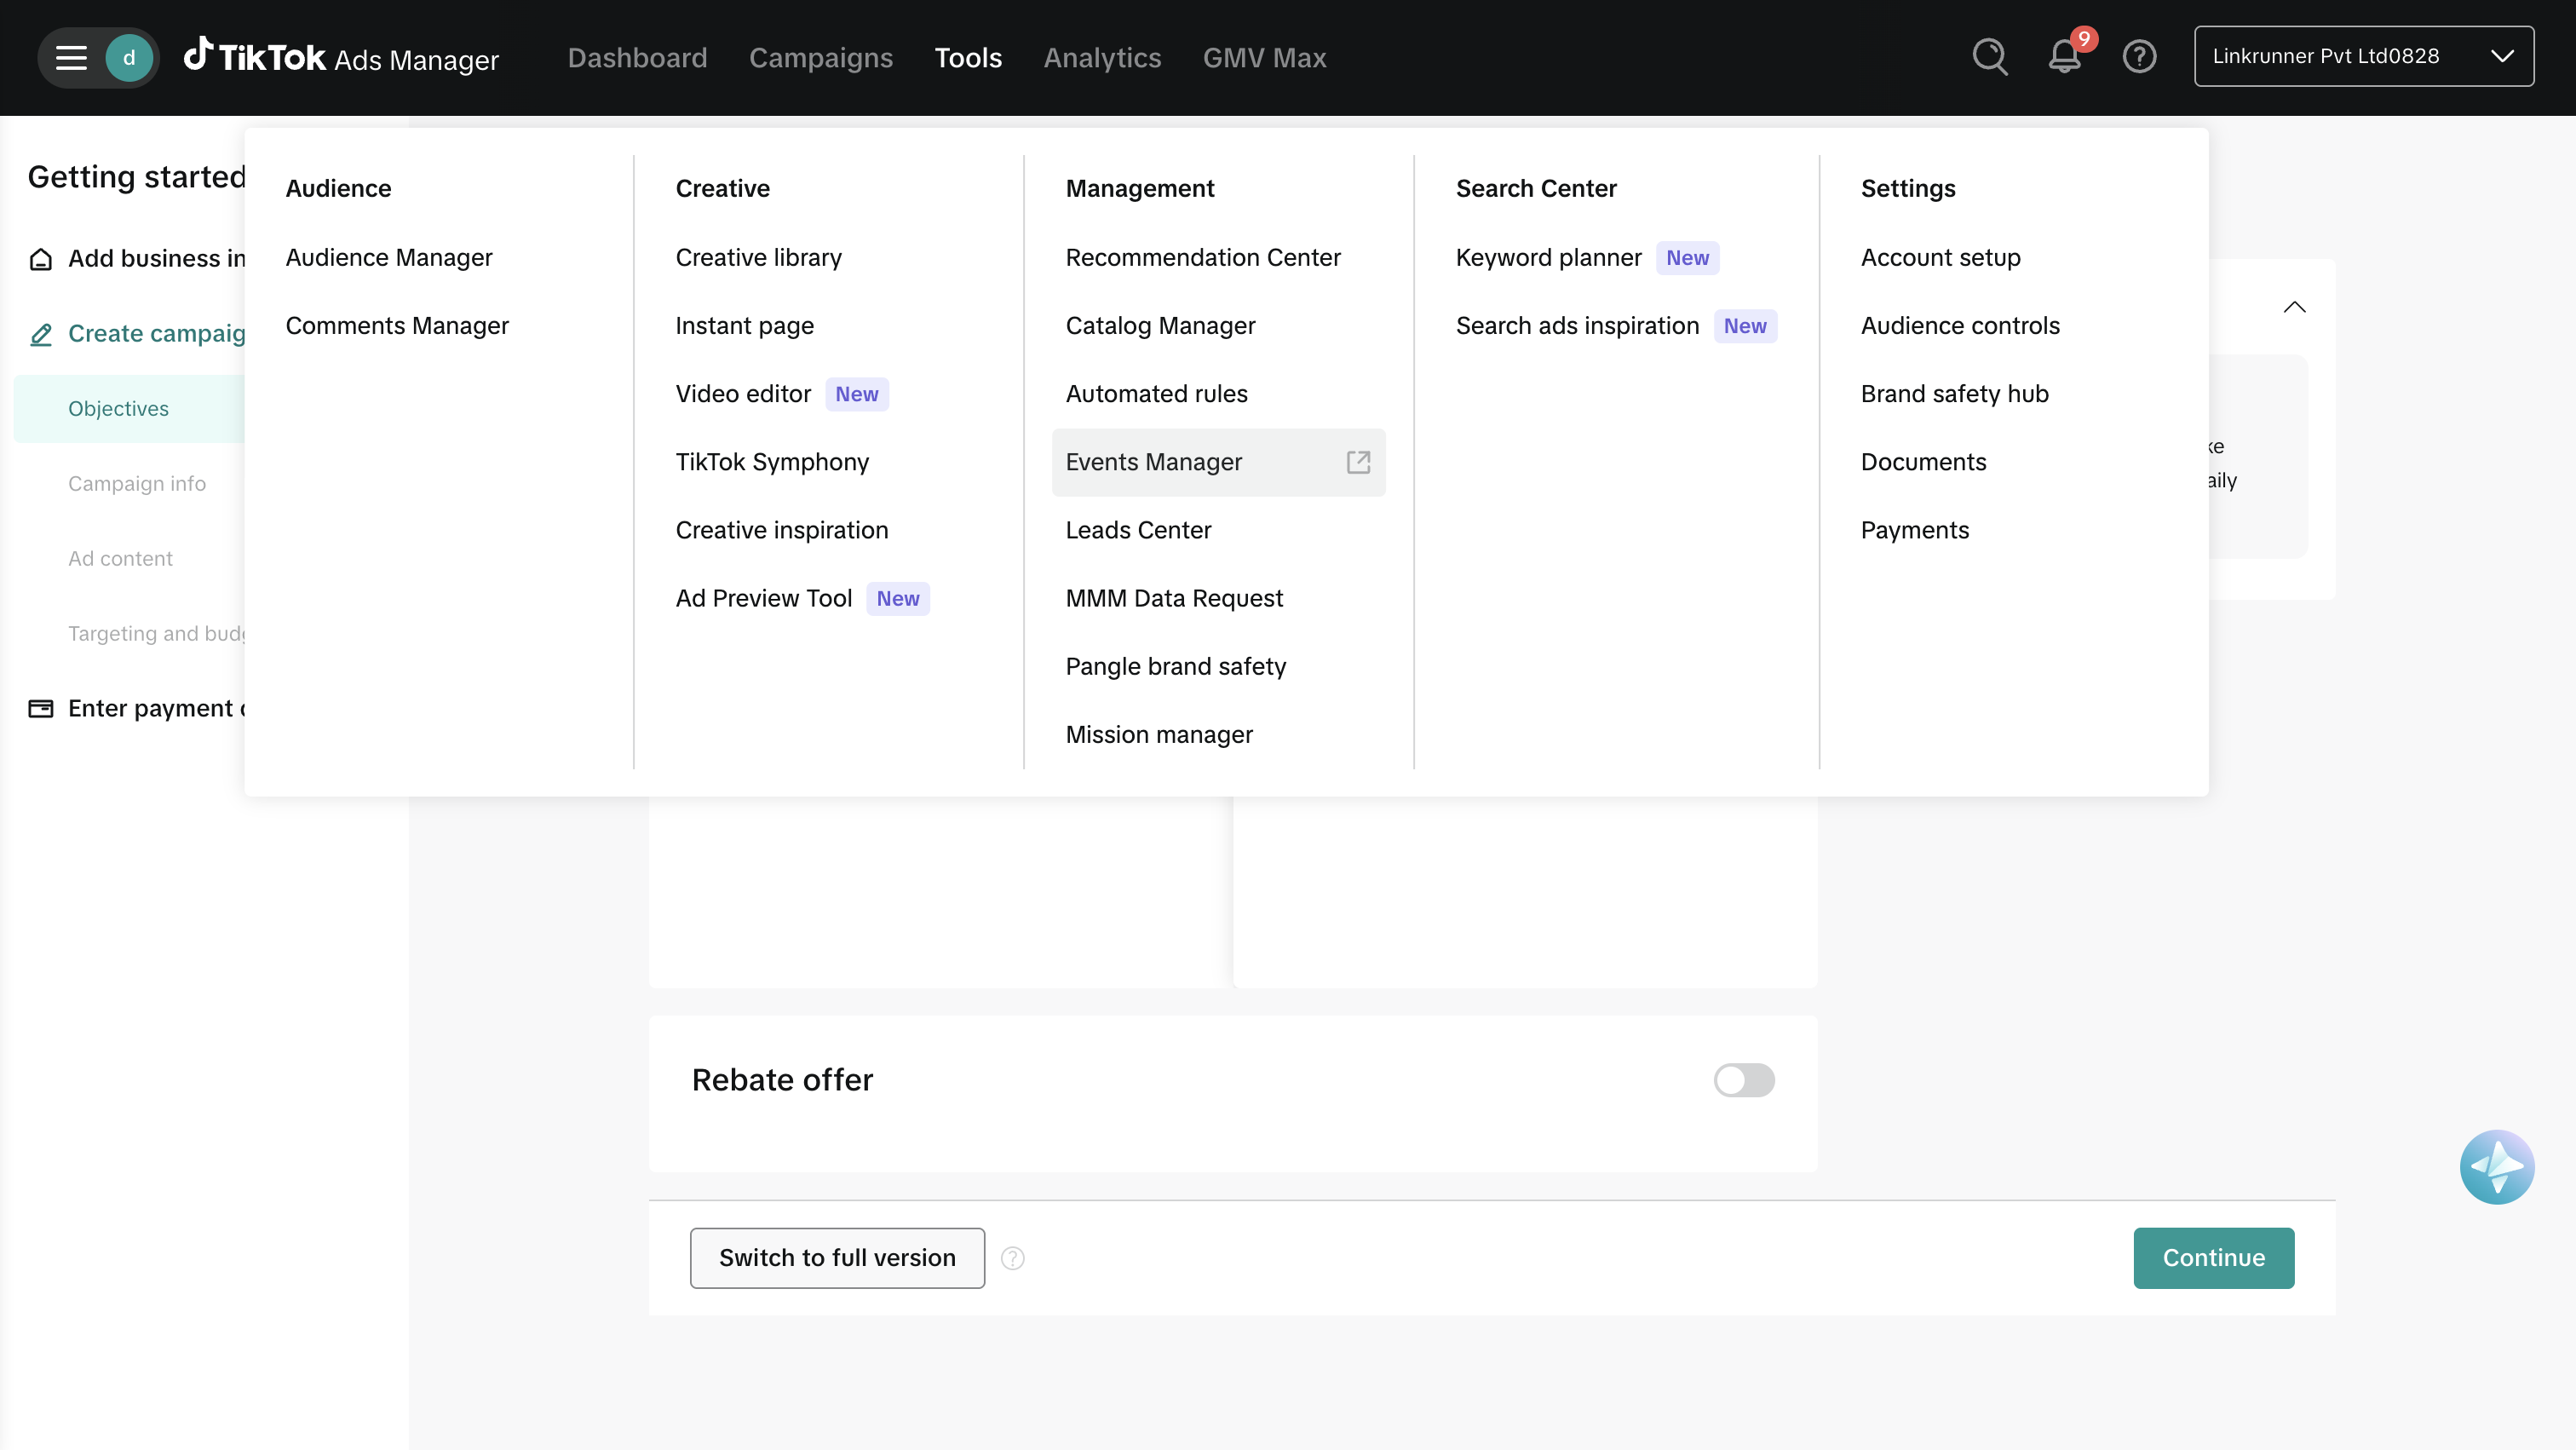Click help icon next to Switch to full version

tap(1012, 1258)
